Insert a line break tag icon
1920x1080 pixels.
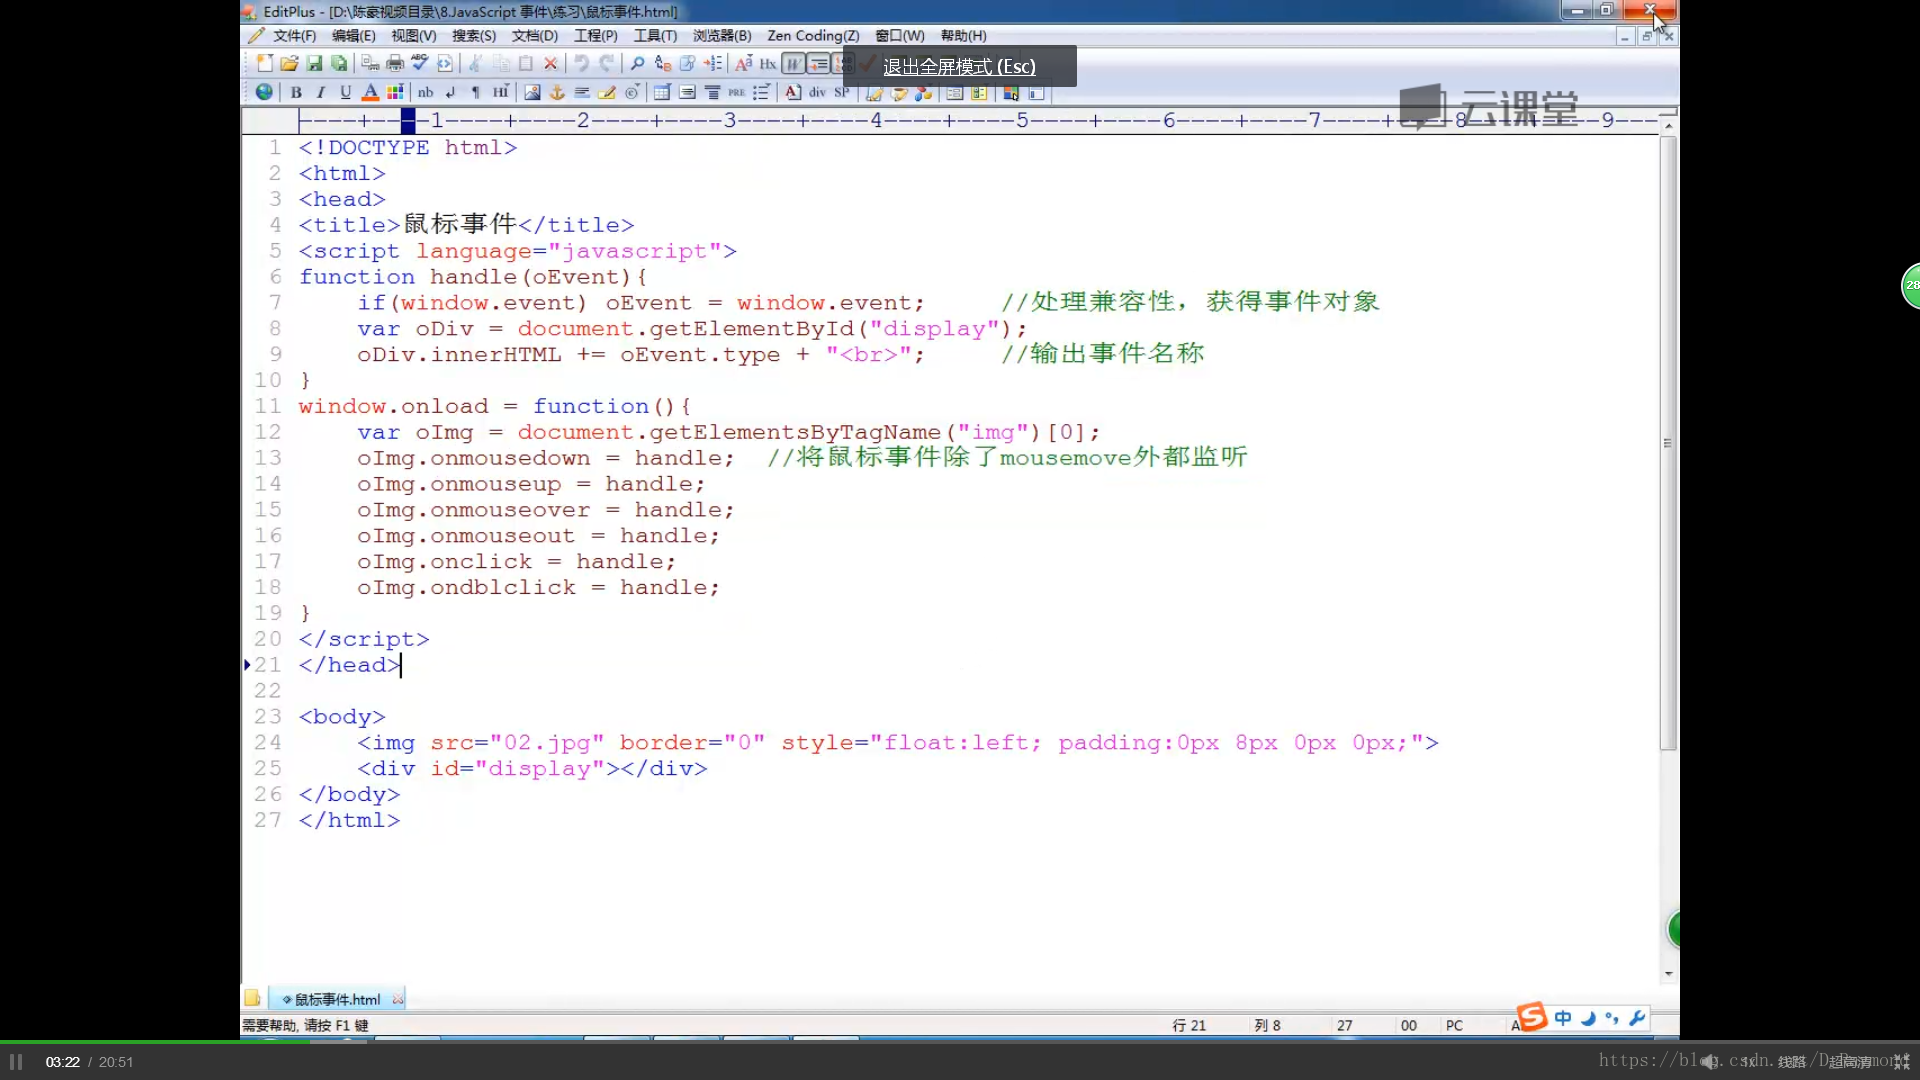click(x=451, y=92)
